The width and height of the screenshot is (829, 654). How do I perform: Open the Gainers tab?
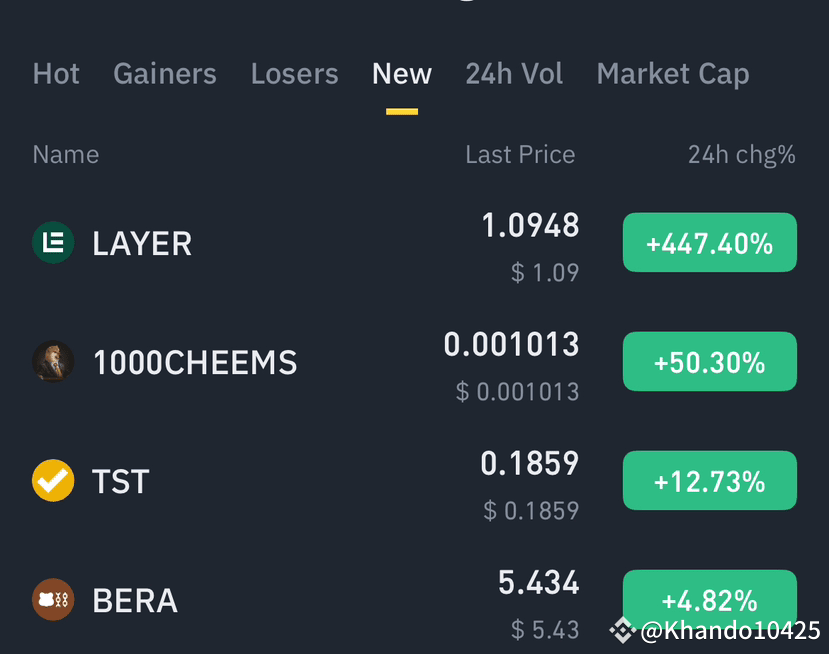(164, 73)
